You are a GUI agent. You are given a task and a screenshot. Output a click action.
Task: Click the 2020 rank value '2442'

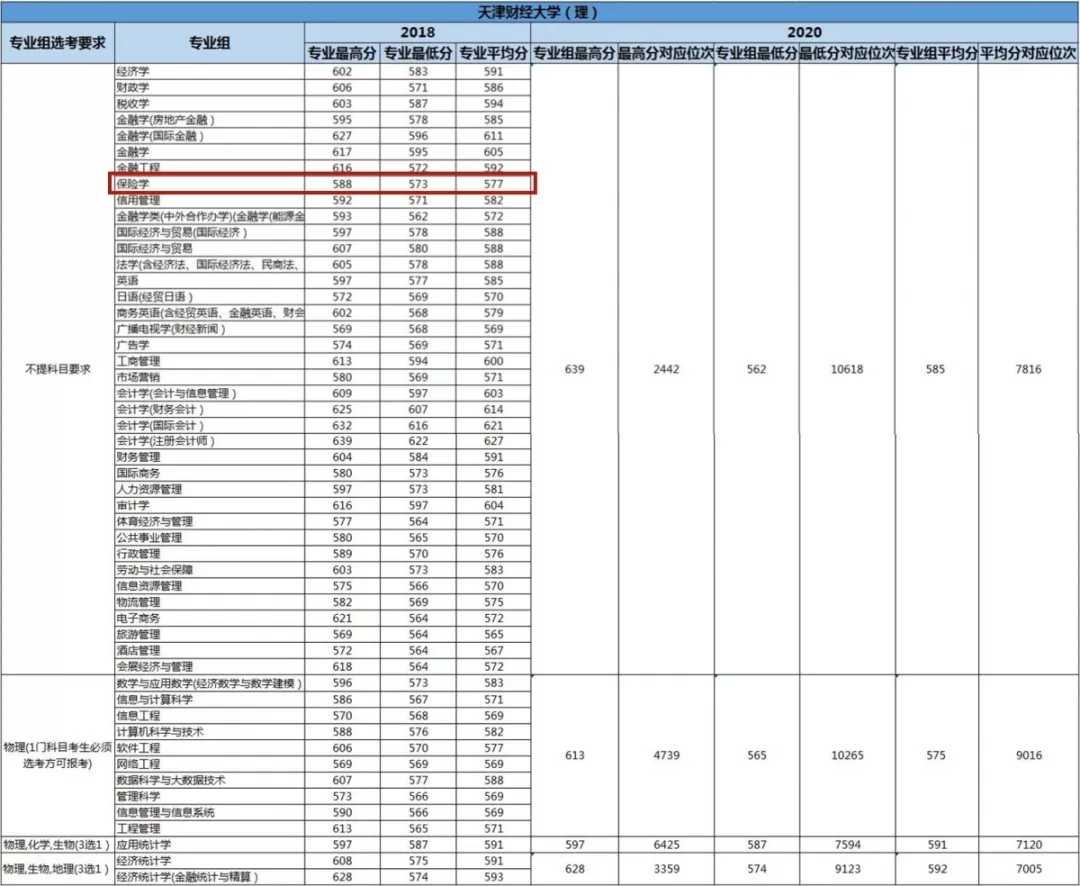click(666, 369)
